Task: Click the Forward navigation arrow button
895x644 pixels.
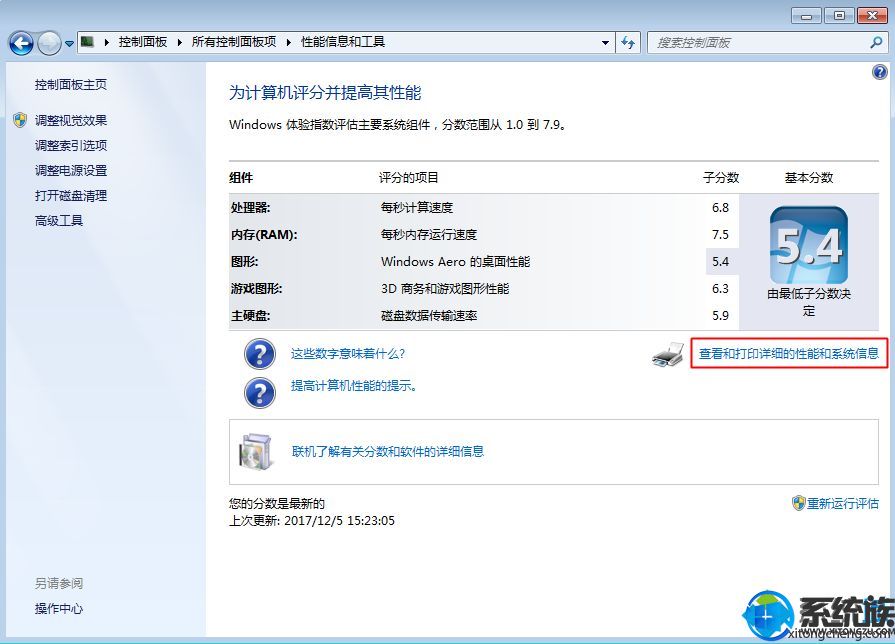Action: (x=49, y=43)
